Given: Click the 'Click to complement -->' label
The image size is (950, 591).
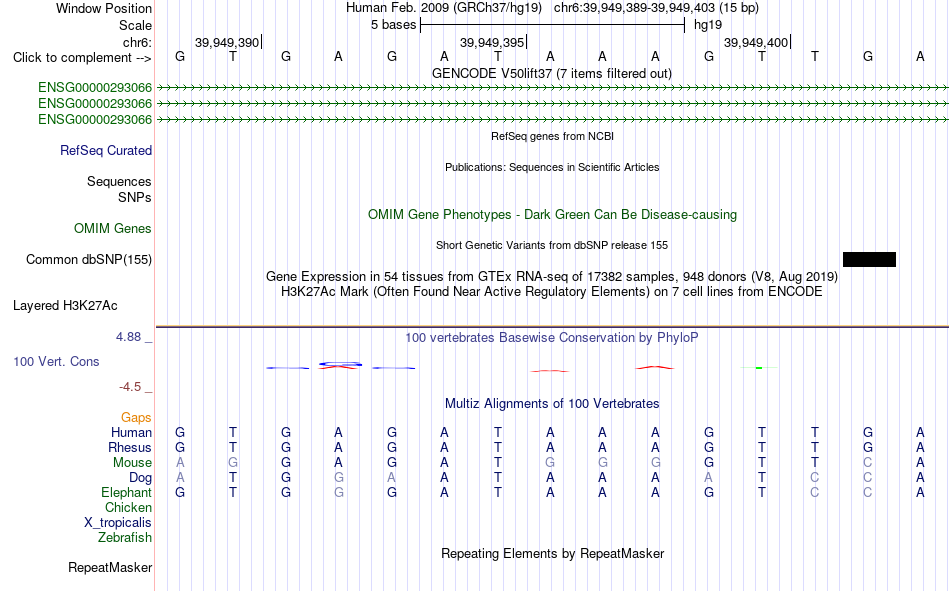Looking at the screenshot, I should (x=82, y=58).
